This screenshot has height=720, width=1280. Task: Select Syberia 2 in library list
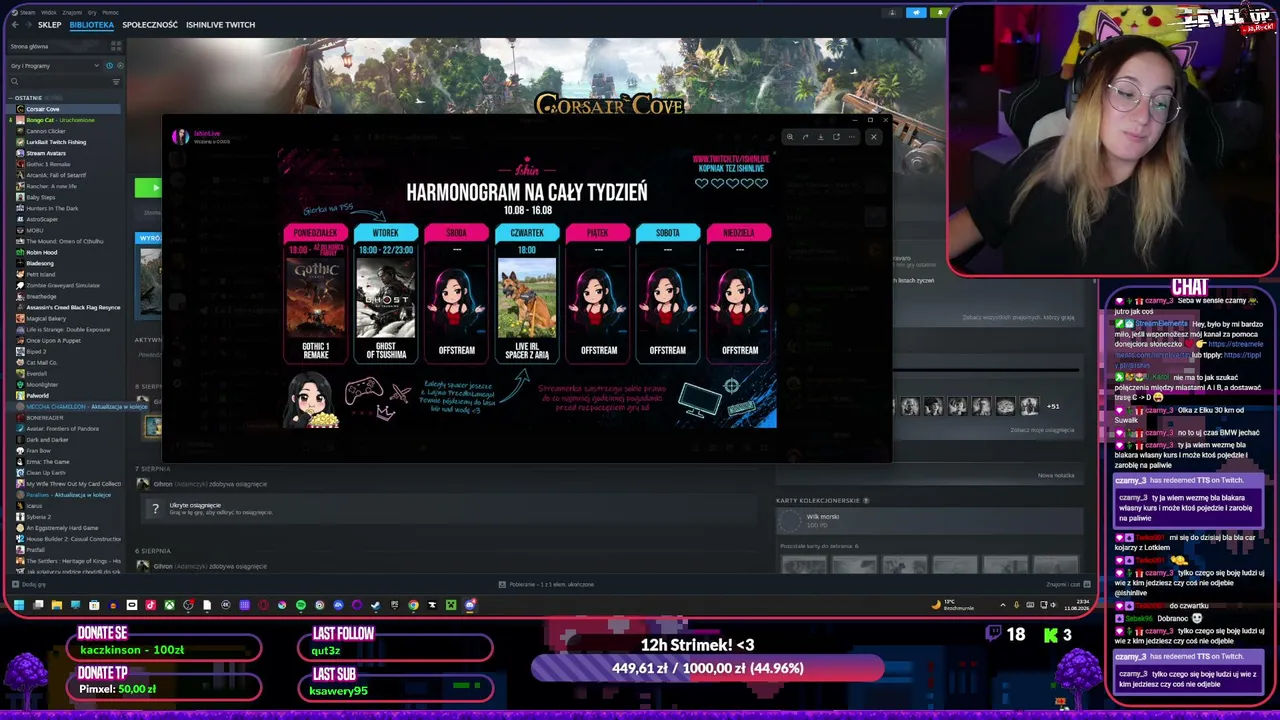coord(64,517)
